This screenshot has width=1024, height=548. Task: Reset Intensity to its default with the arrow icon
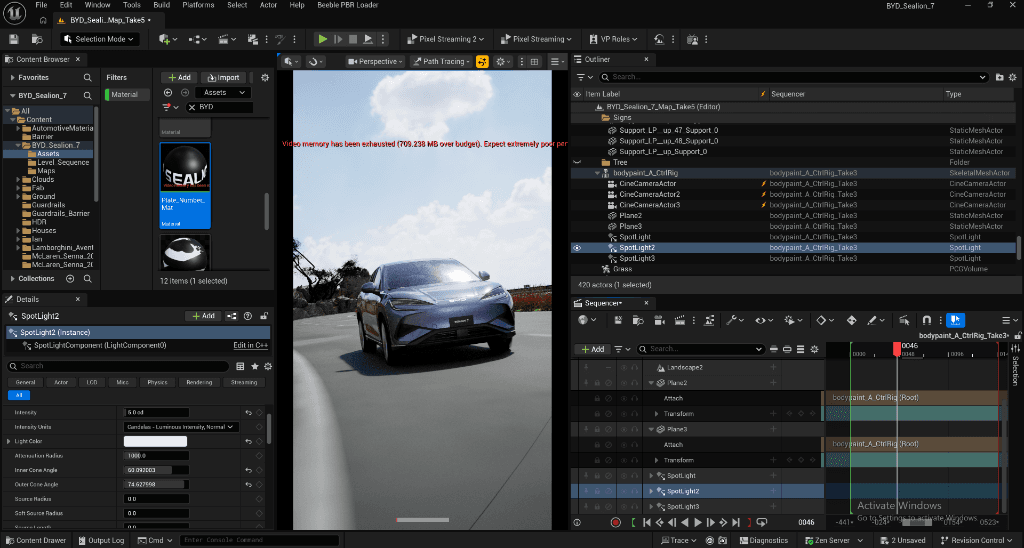pyautogui.click(x=248, y=413)
